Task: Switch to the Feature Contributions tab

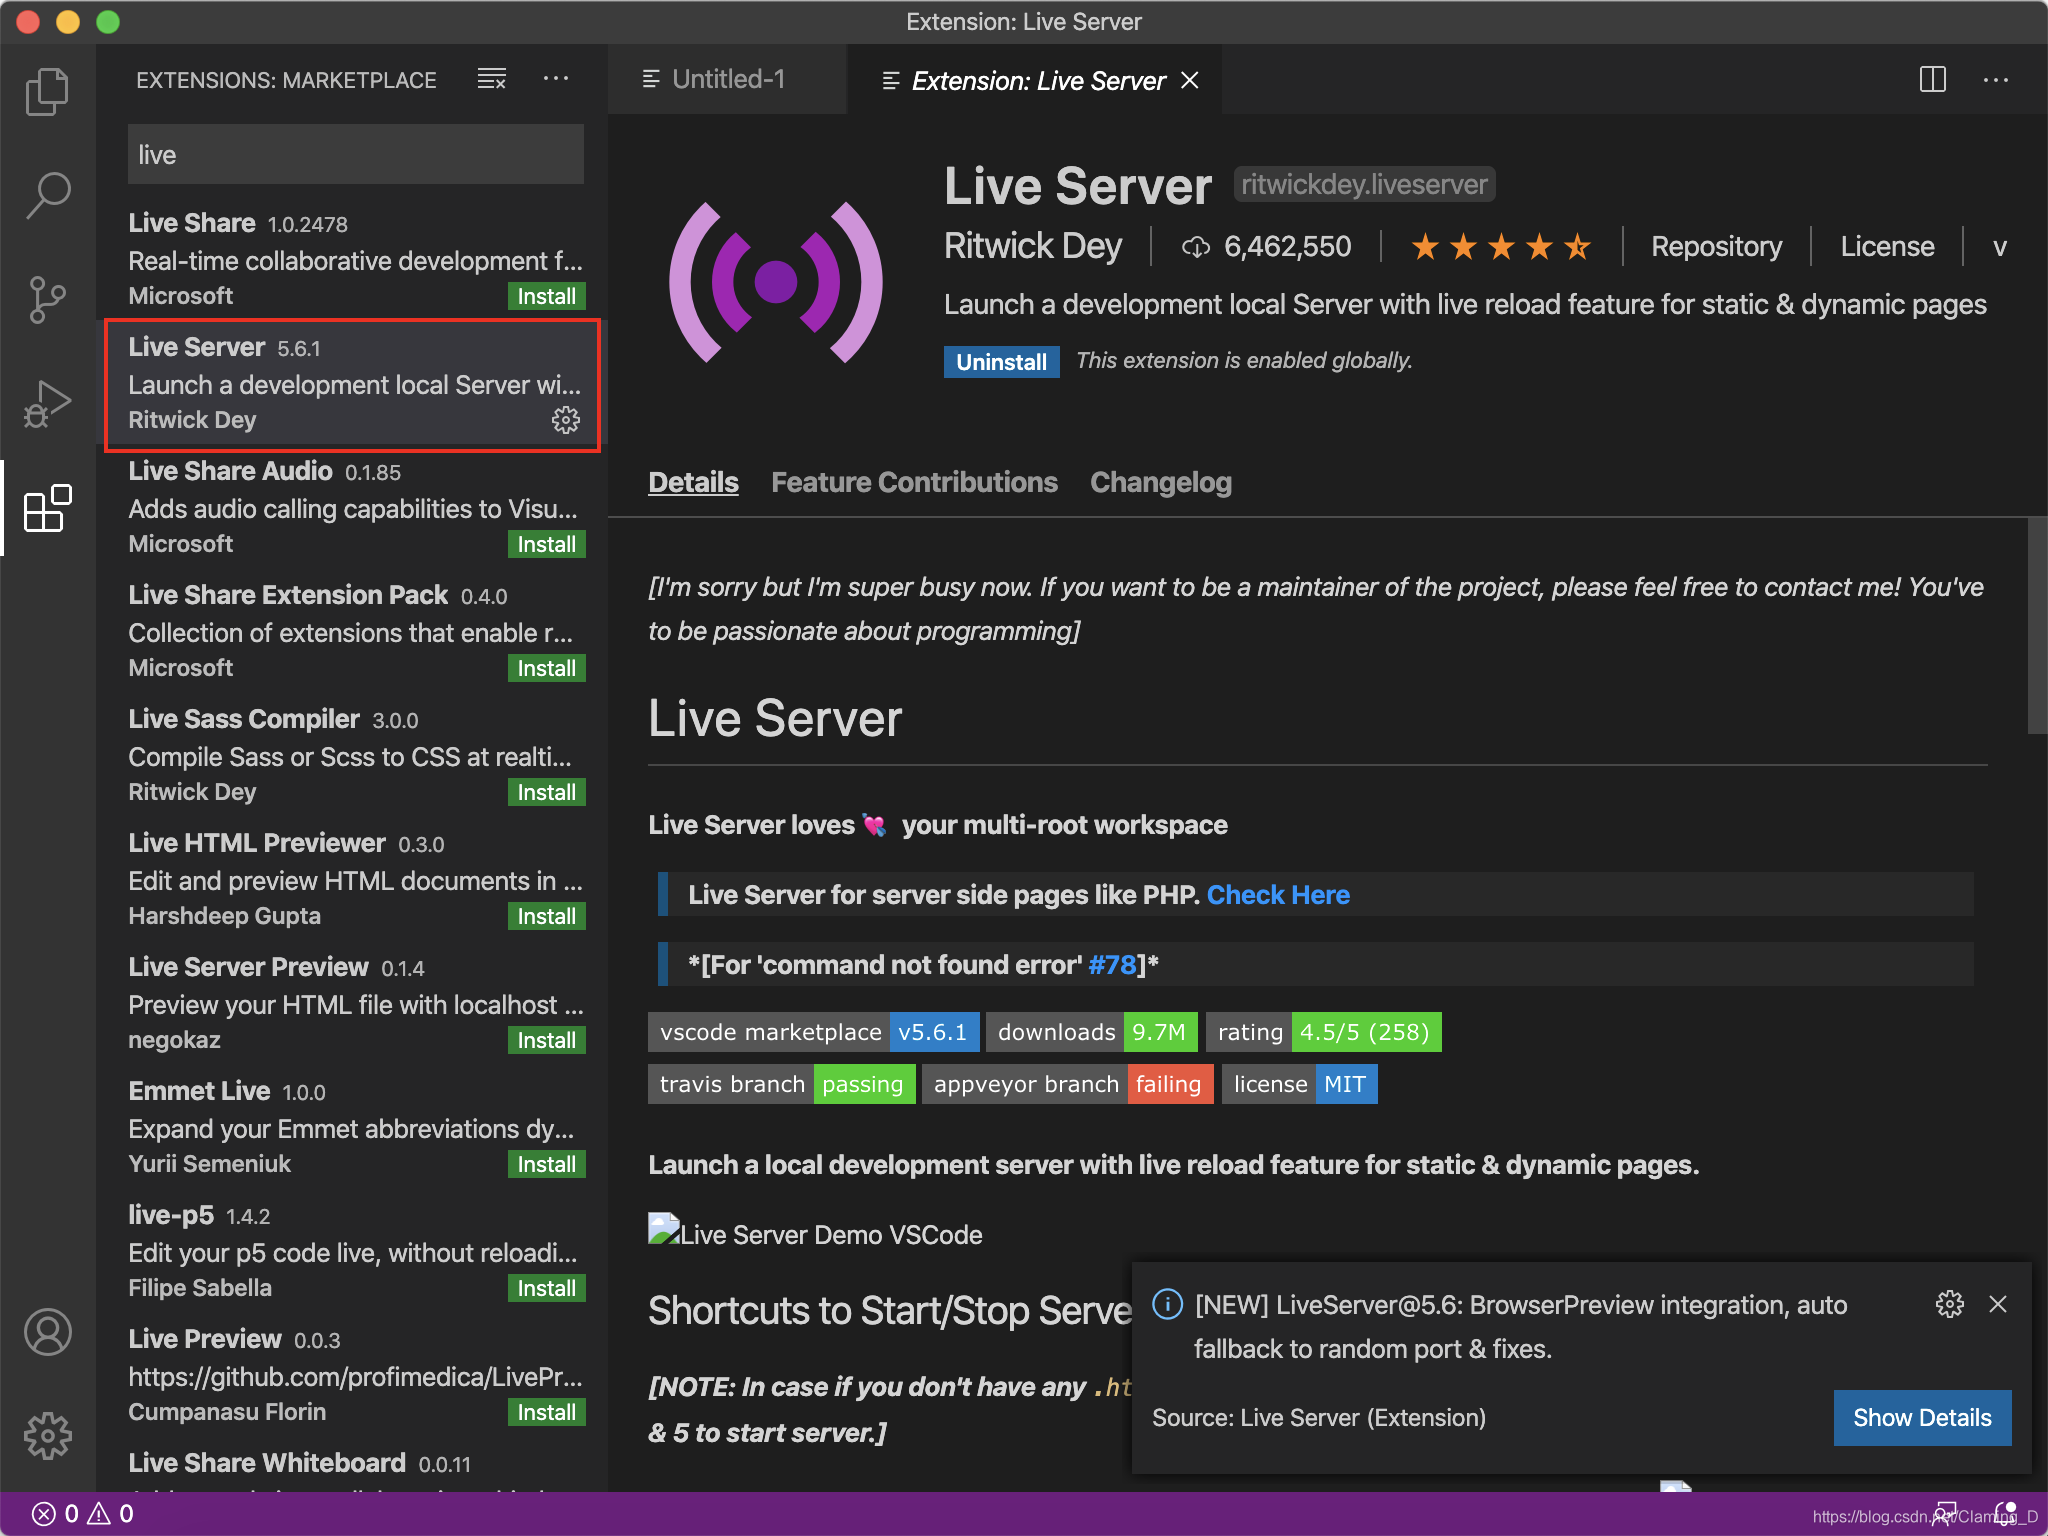Action: point(914,483)
